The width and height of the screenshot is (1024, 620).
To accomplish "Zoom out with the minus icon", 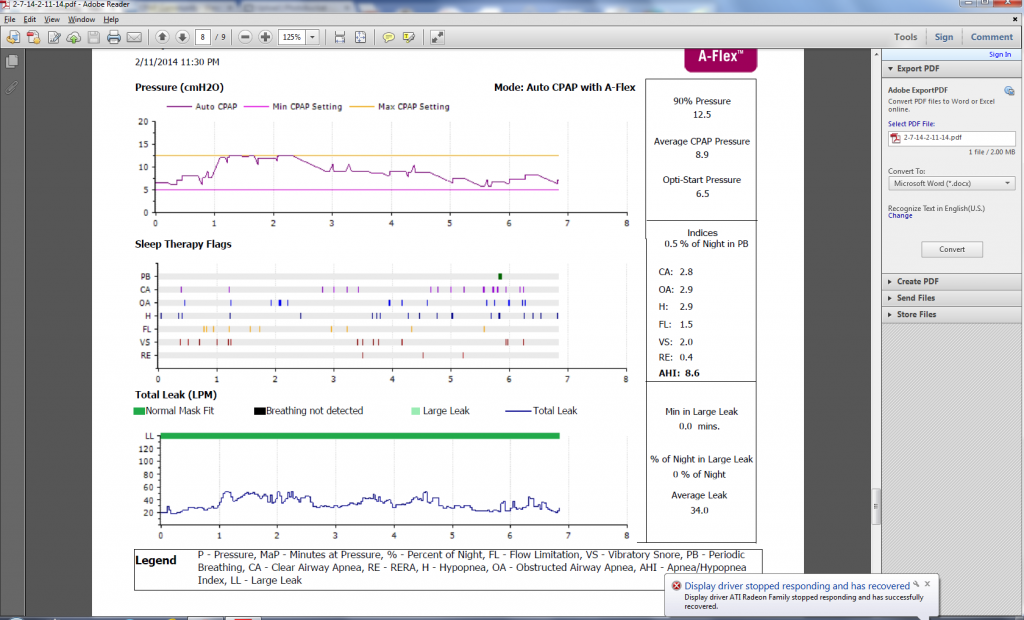I will point(245,37).
